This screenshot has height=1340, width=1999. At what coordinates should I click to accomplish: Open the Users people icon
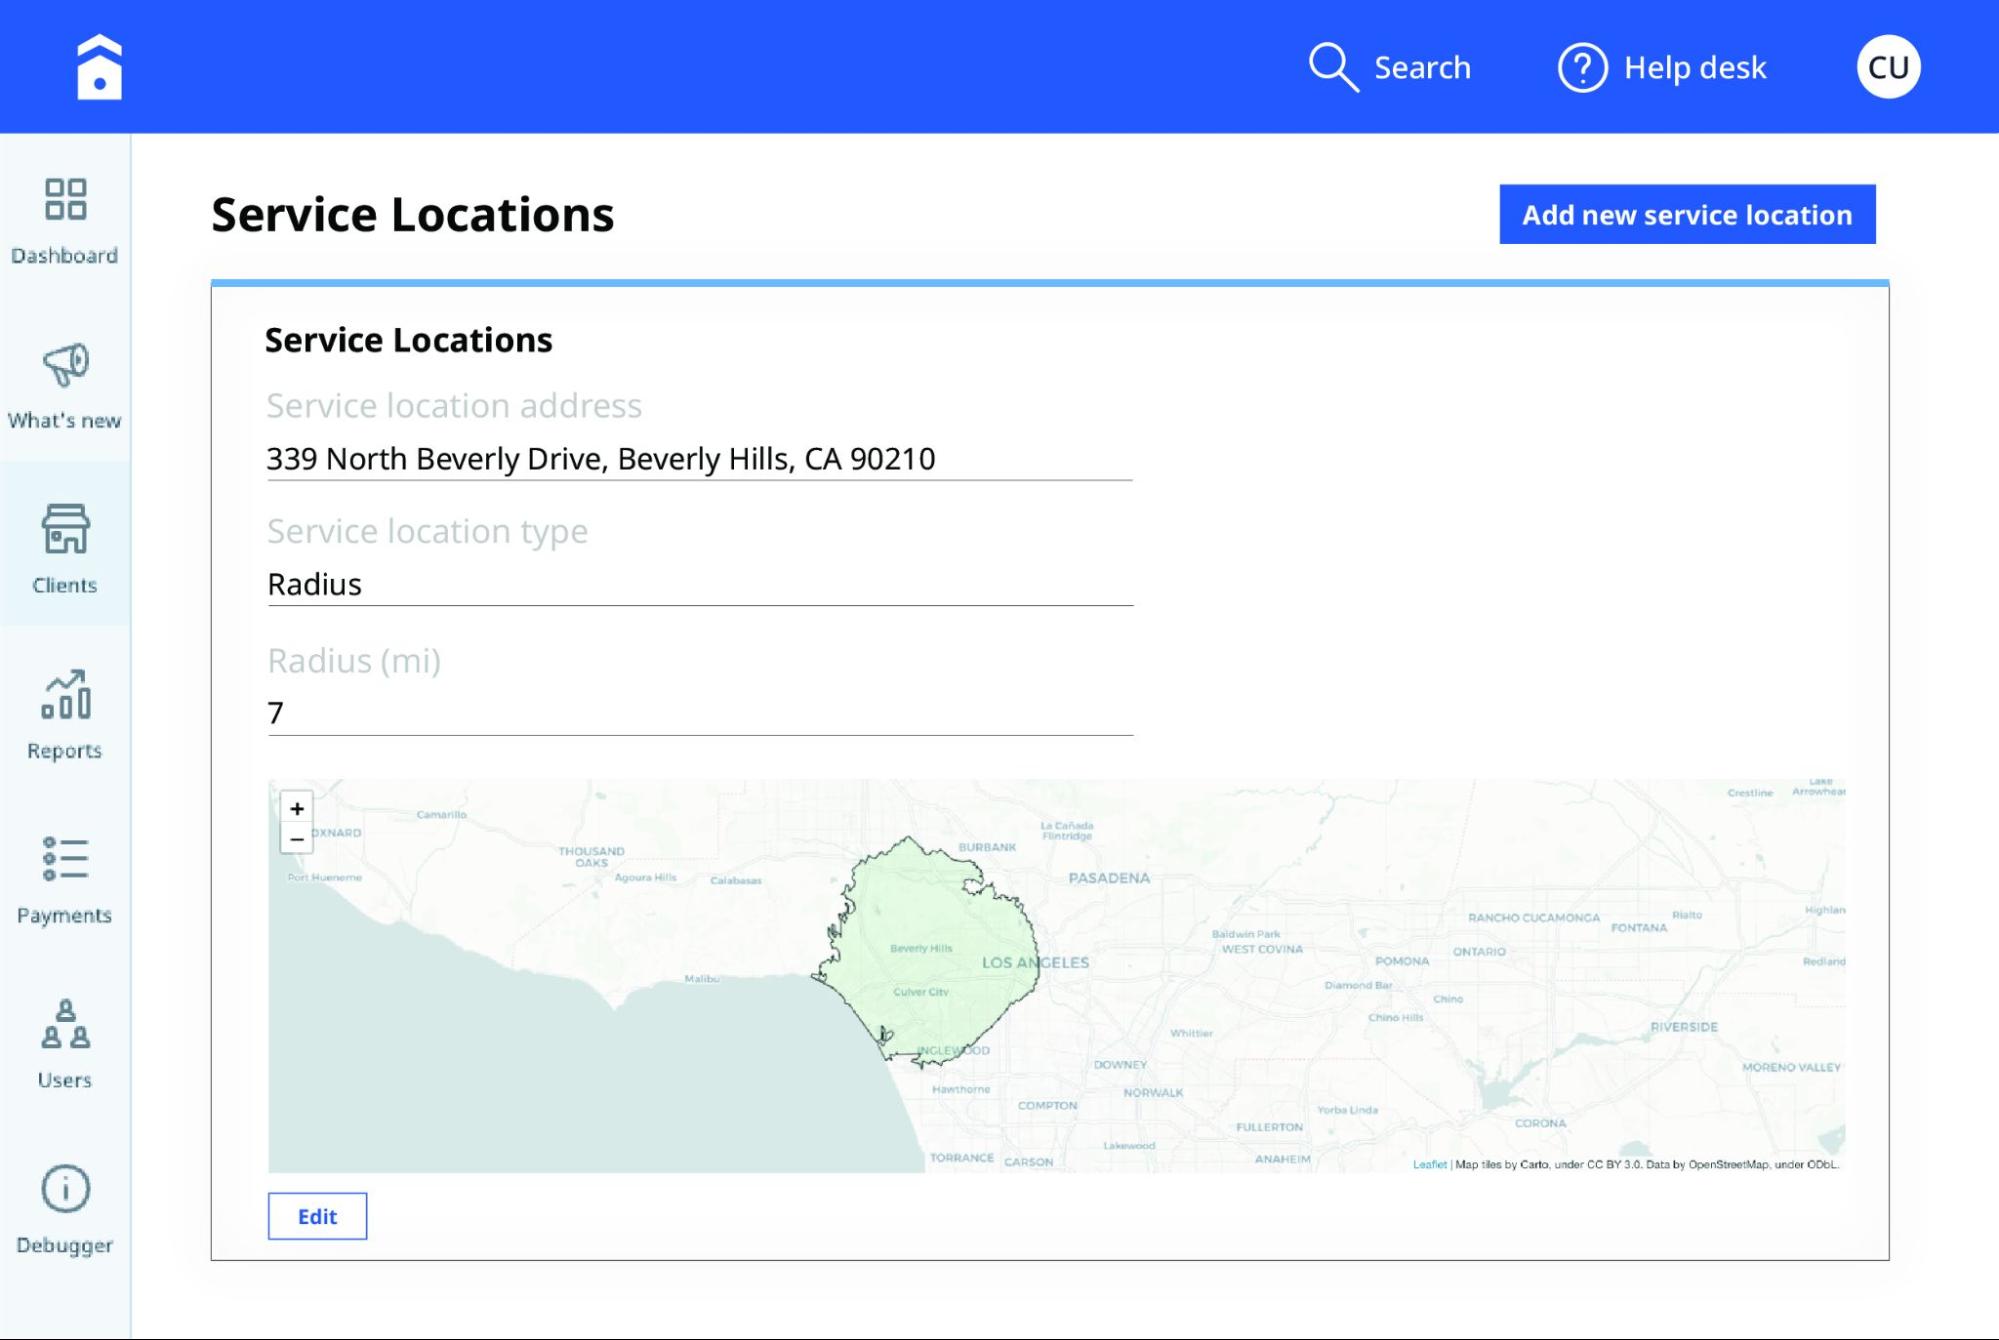click(x=65, y=1024)
